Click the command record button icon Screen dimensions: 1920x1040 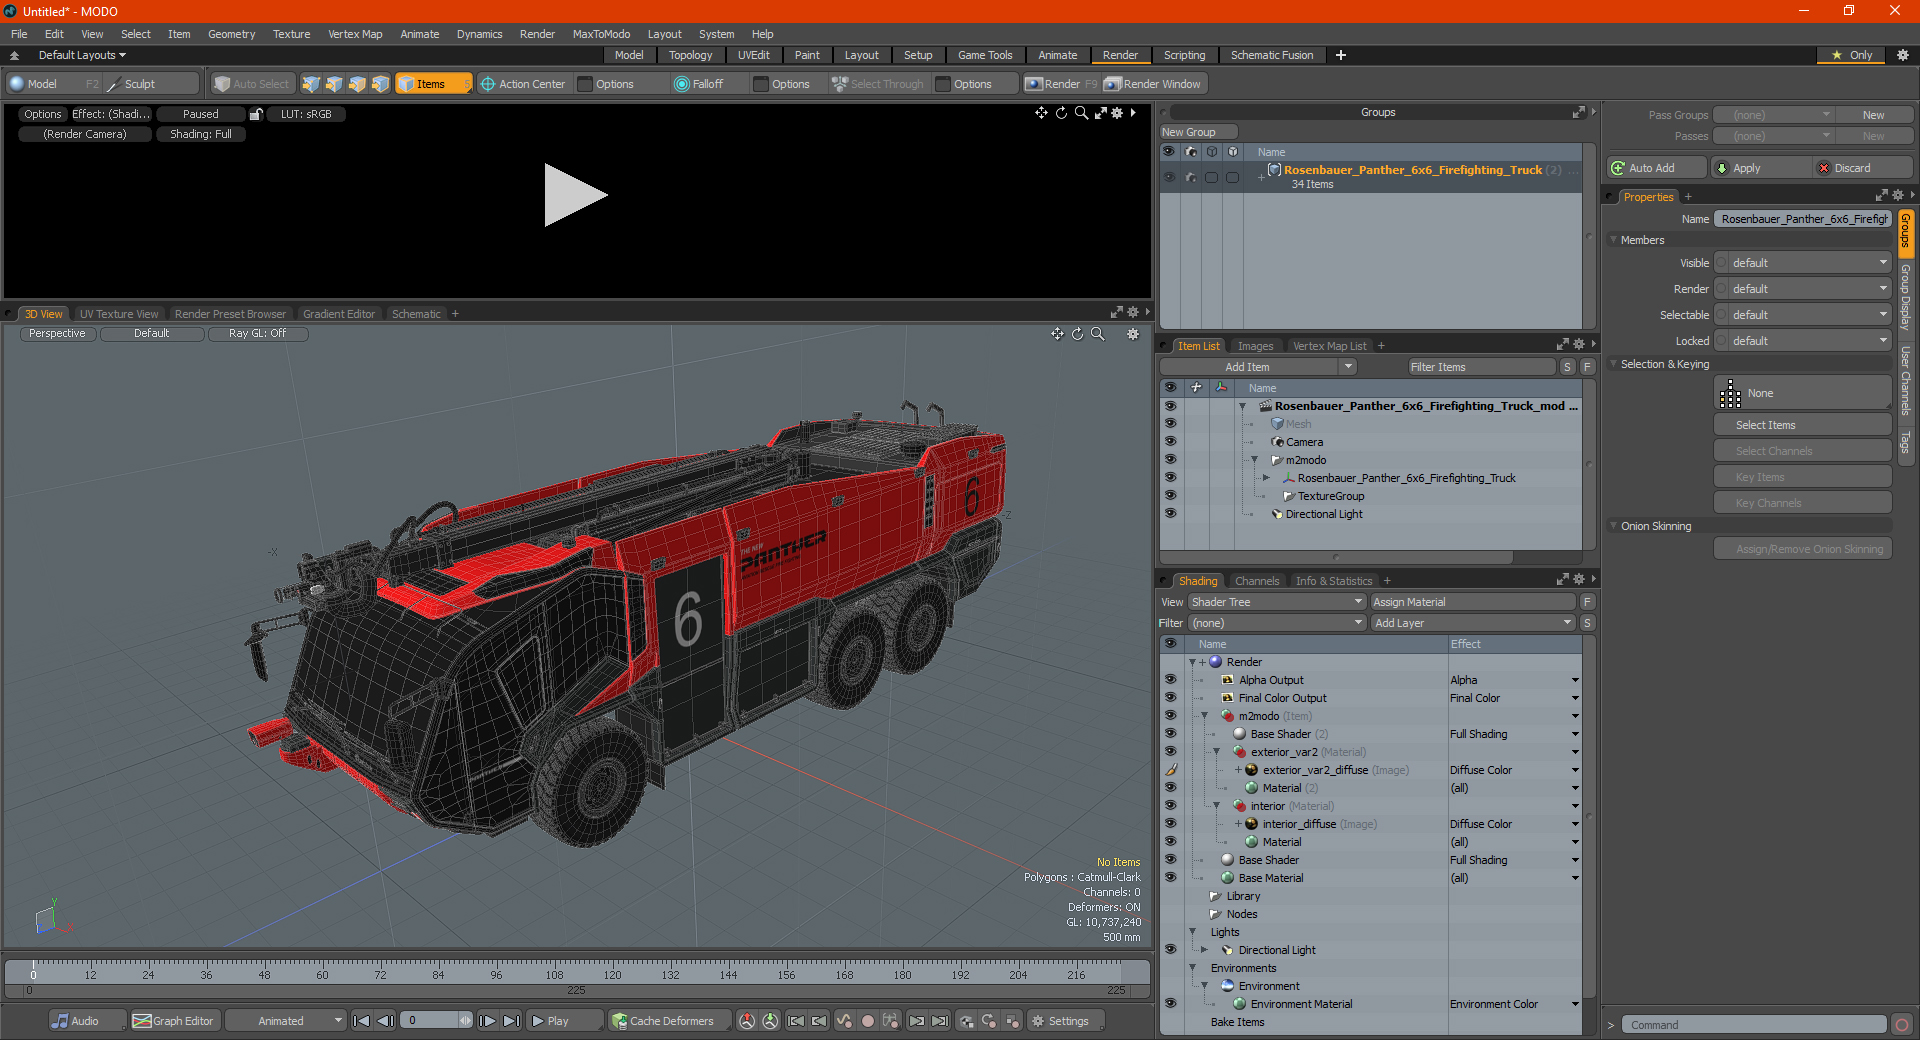1902,1025
